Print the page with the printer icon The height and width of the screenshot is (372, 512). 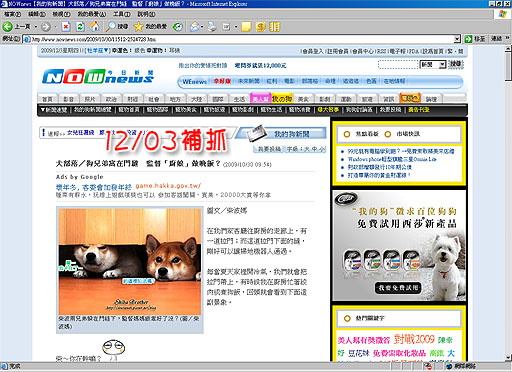(212, 27)
